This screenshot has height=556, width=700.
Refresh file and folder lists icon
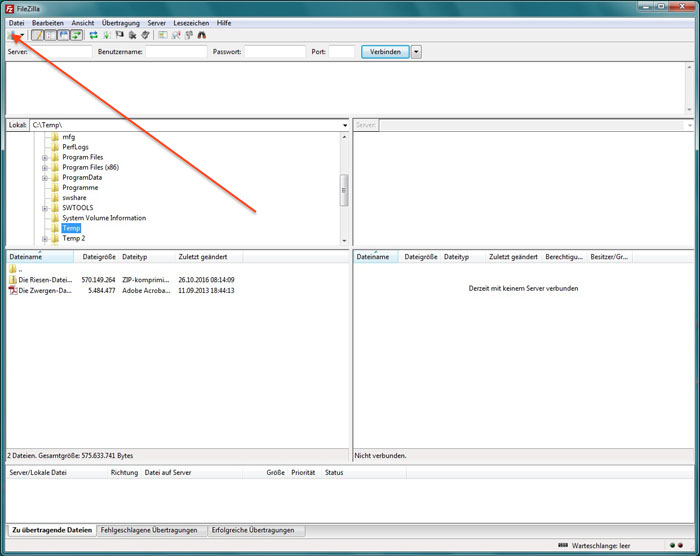coord(93,35)
